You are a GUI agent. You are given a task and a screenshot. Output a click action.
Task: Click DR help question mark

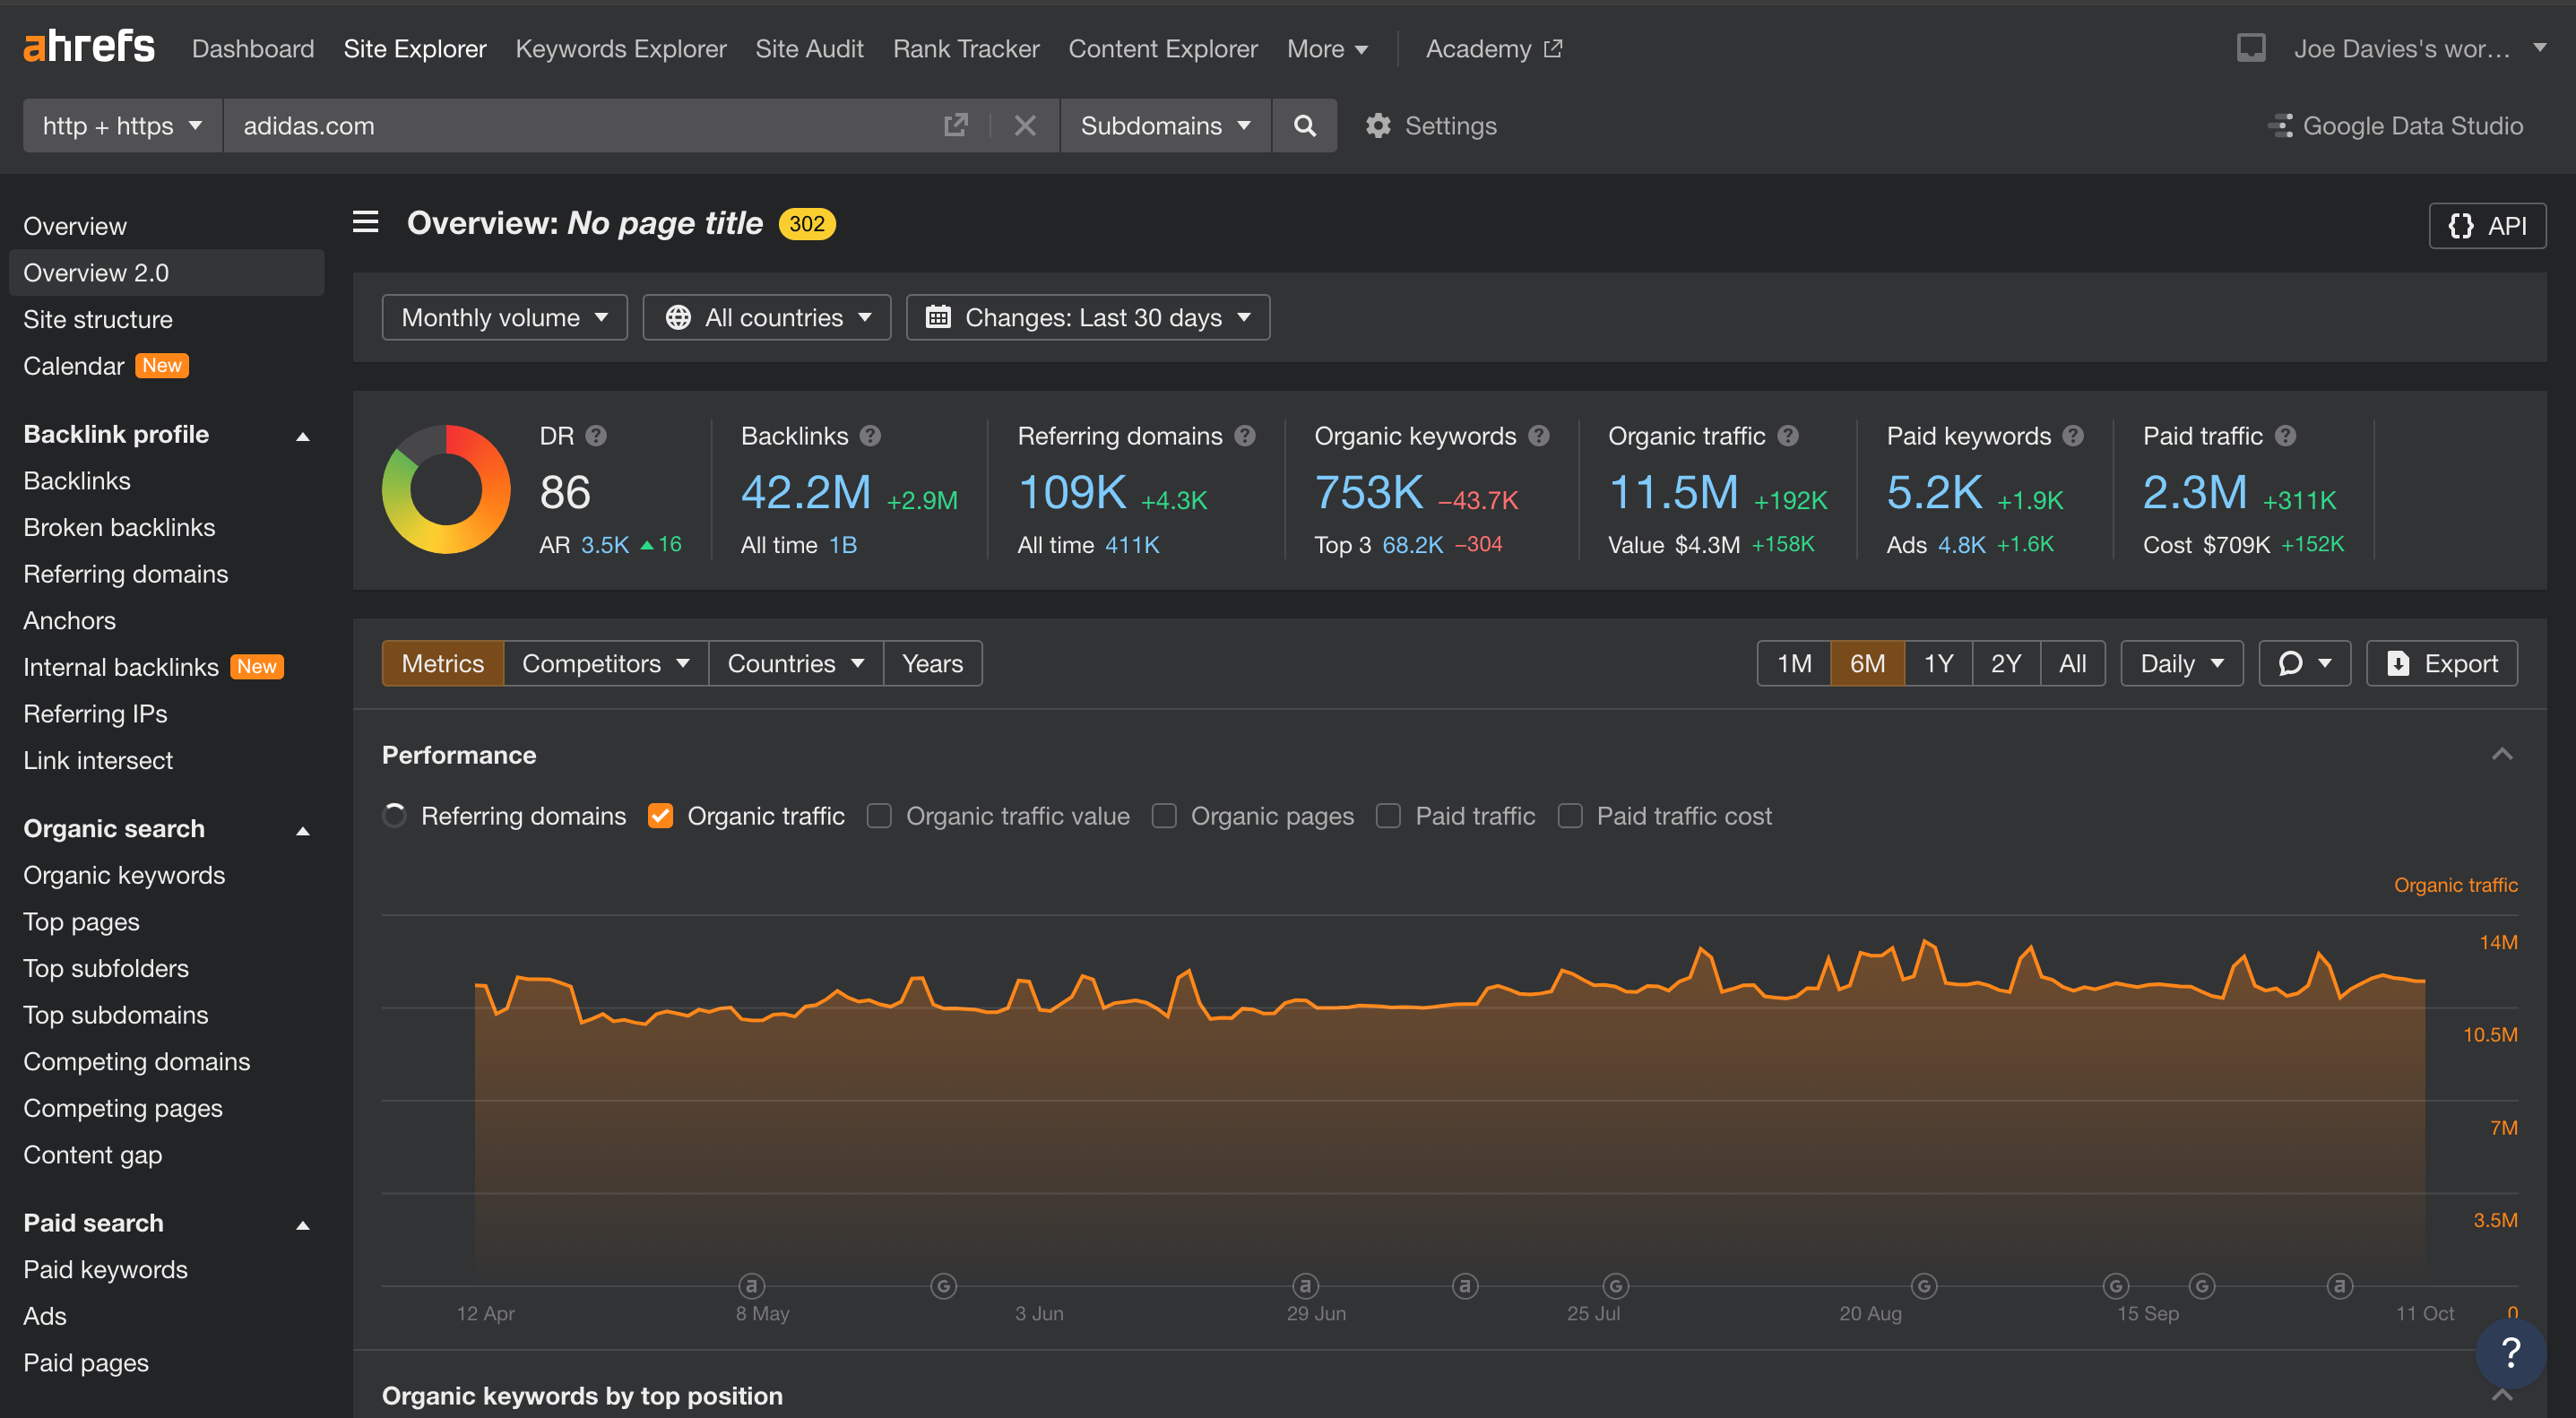pos(596,436)
